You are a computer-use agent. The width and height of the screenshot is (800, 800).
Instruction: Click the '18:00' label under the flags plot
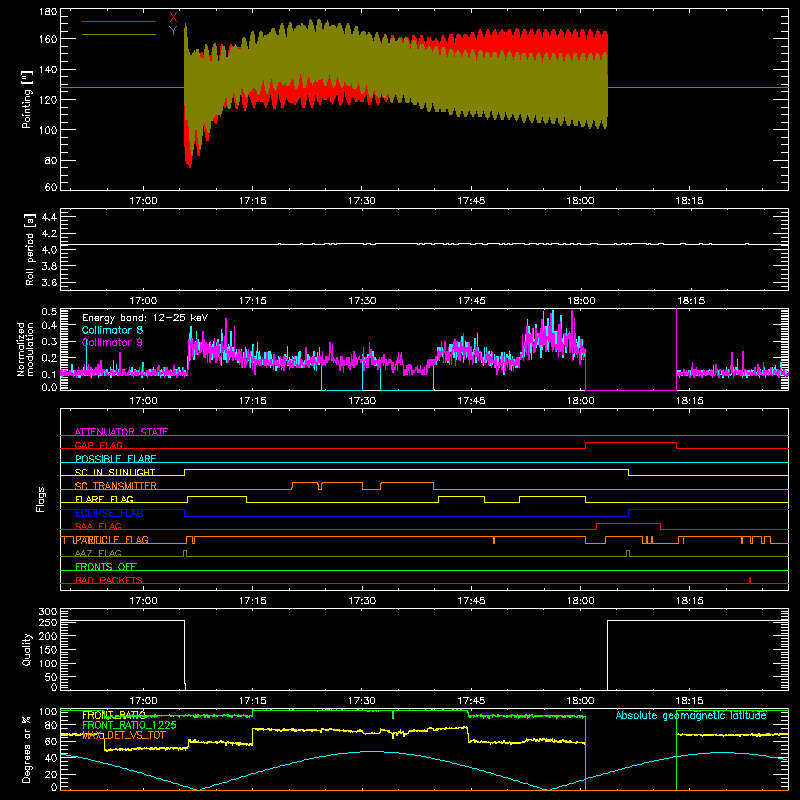(581, 601)
